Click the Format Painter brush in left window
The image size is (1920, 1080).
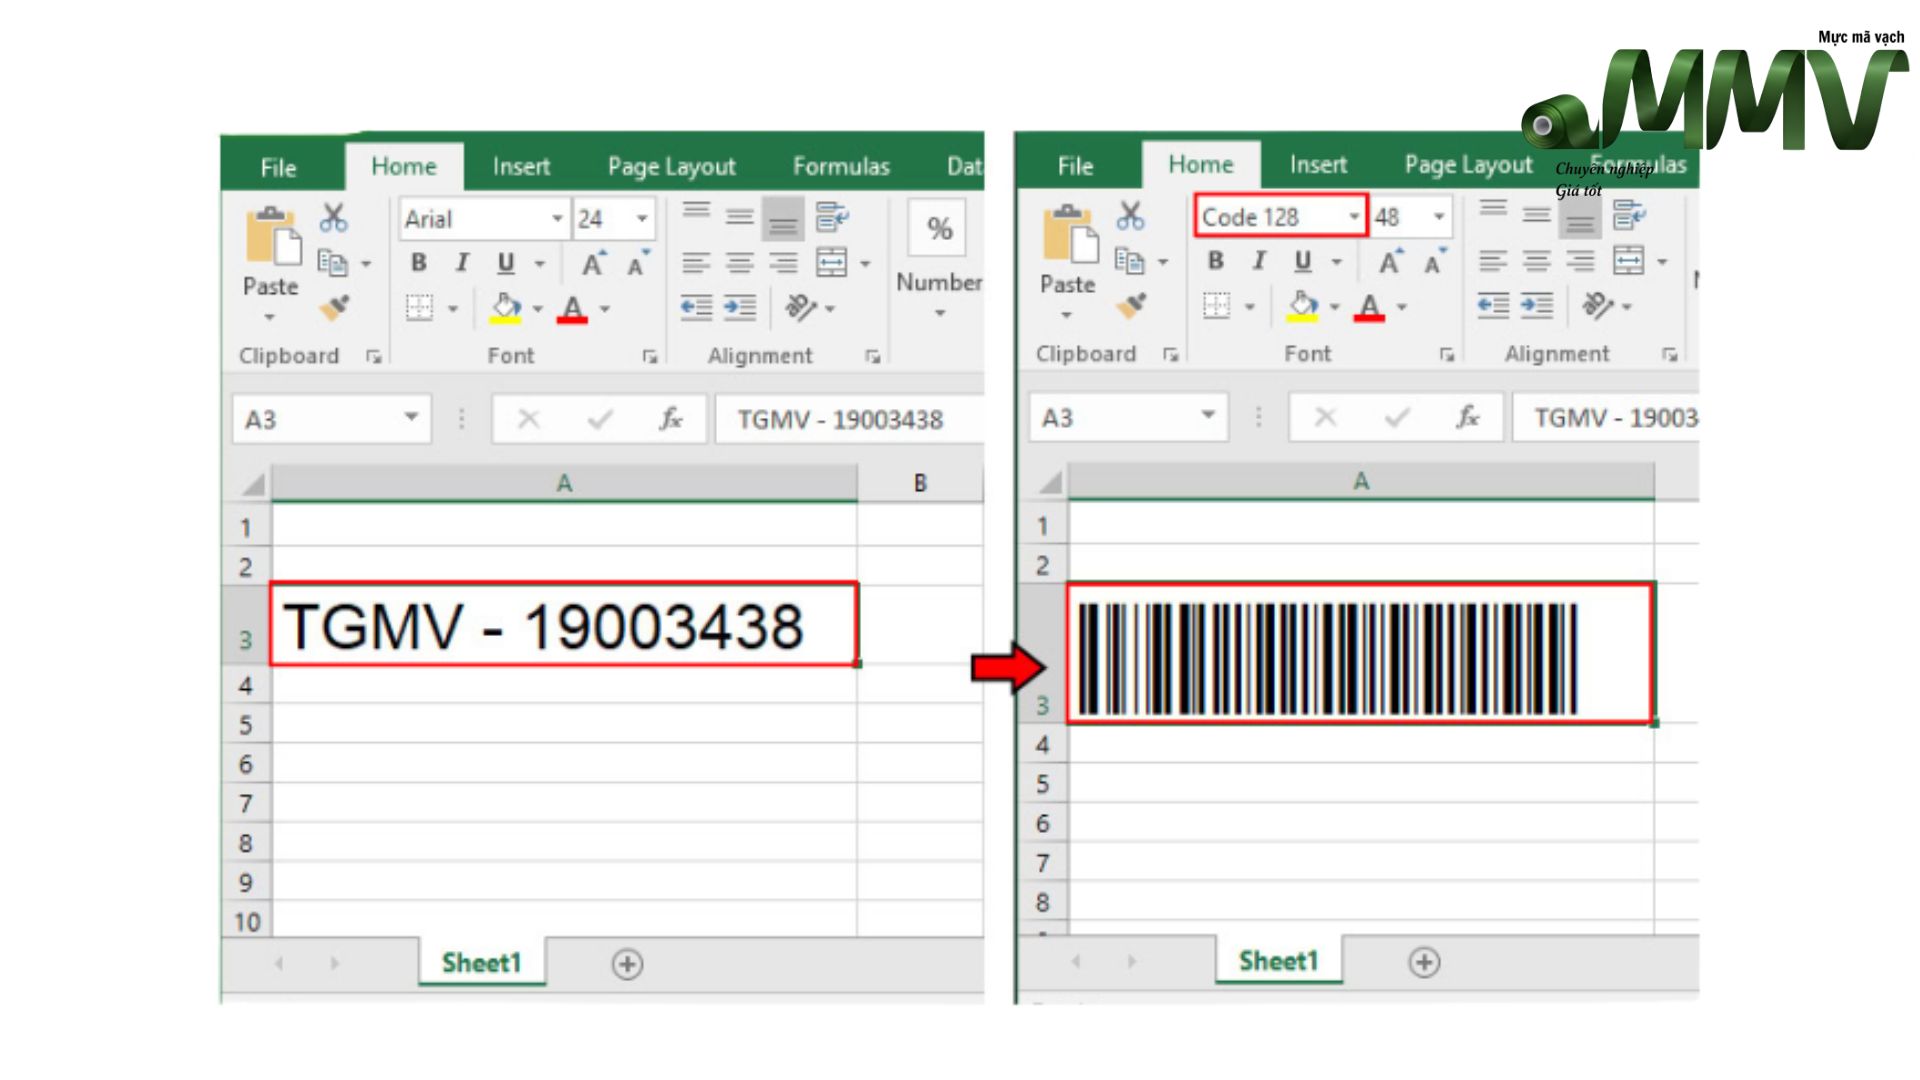[334, 308]
